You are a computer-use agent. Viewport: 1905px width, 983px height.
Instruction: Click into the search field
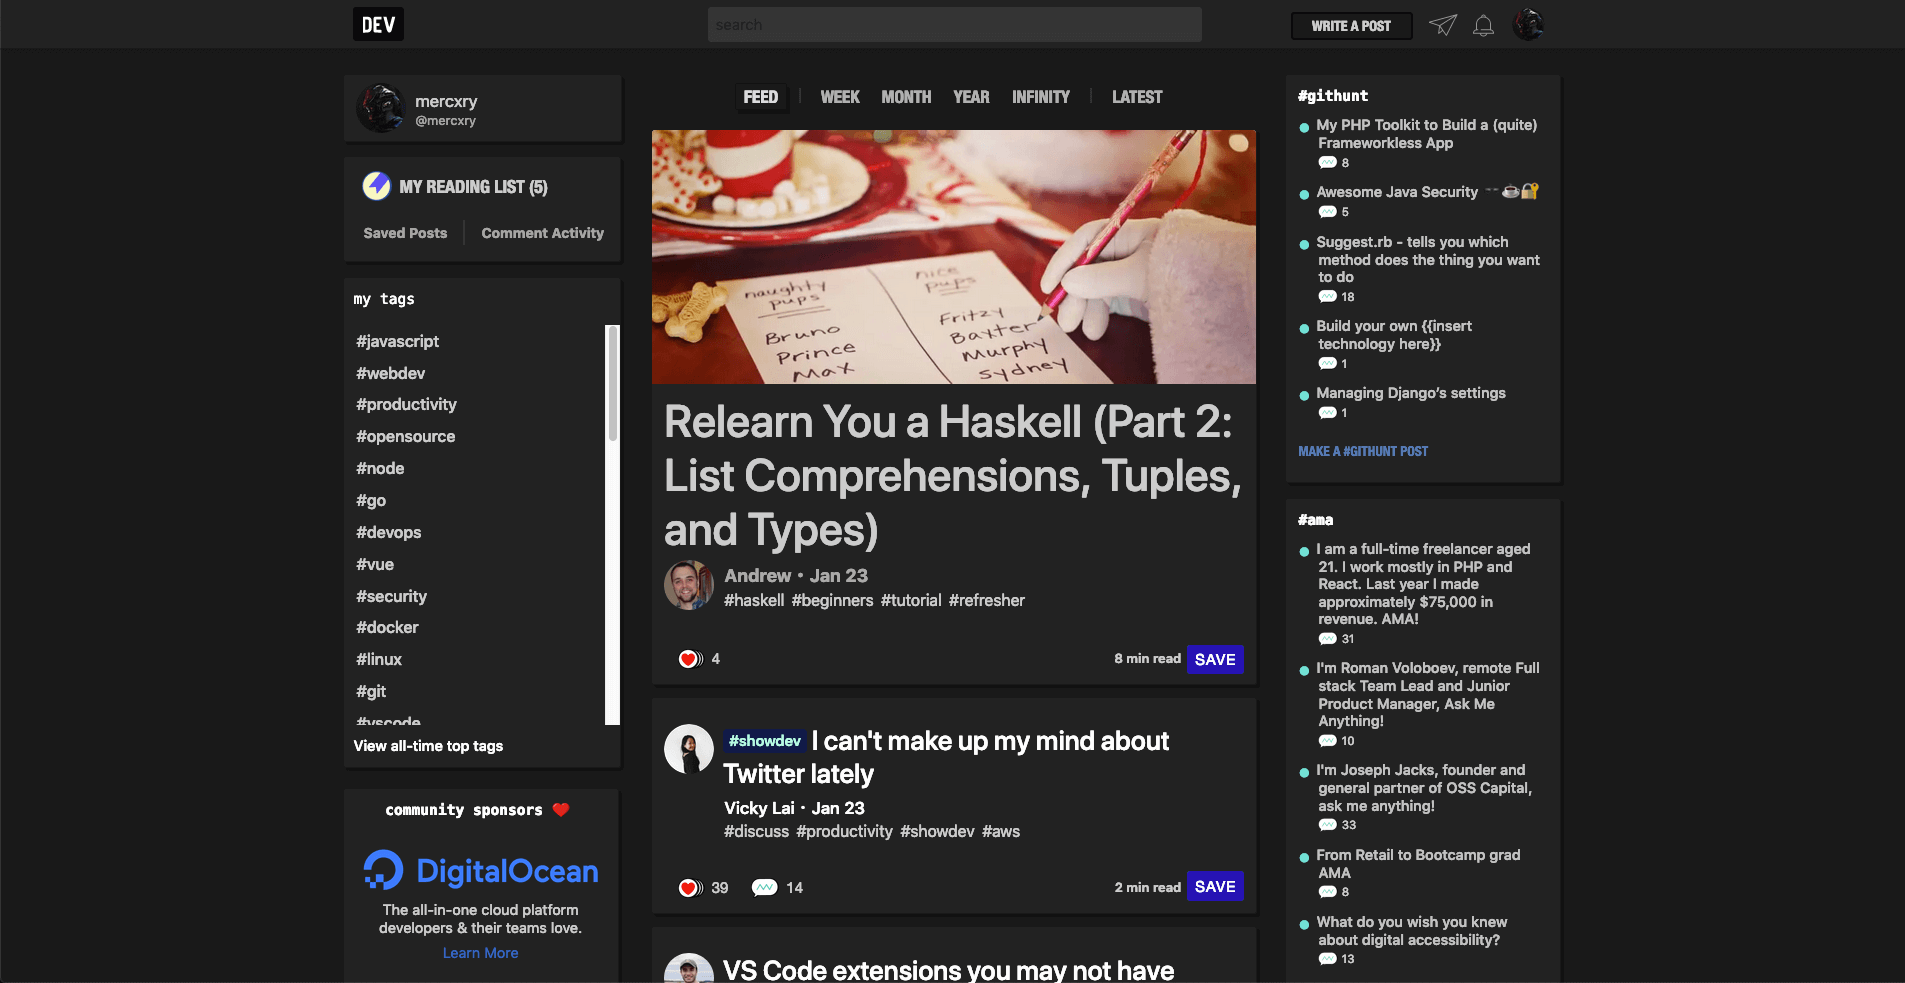[953, 24]
